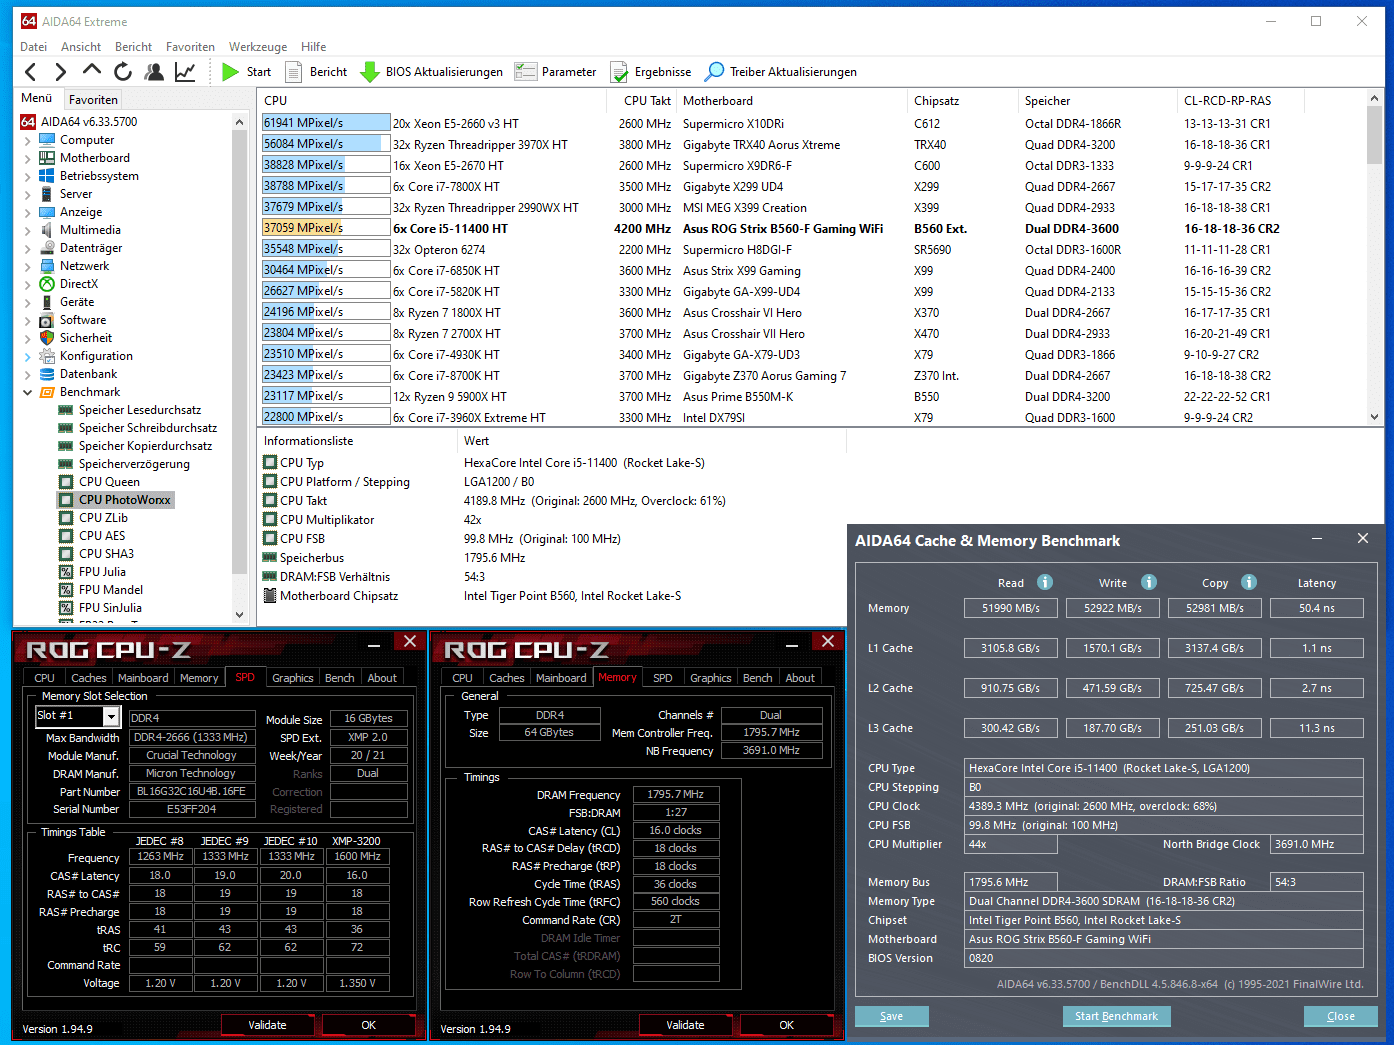This screenshot has width=1394, height=1045.
Task: Select Datenbank icon in tree
Action: [47, 374]
